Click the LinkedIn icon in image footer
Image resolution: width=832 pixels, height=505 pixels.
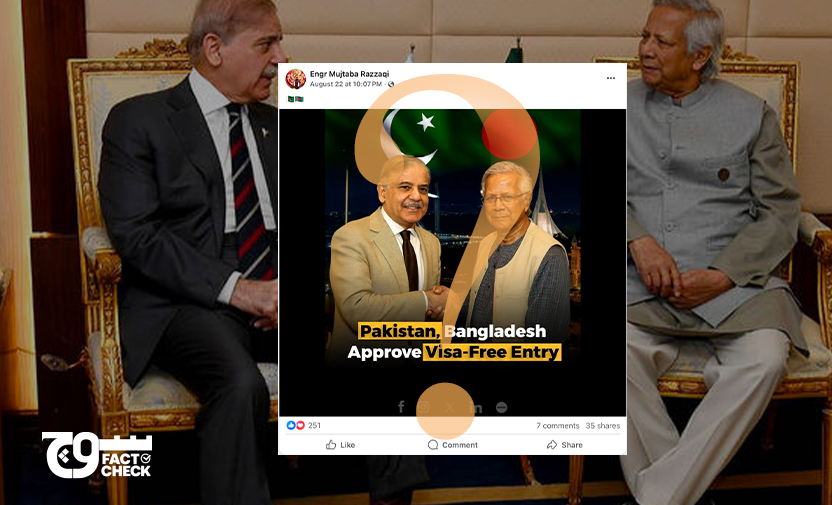tap(476, 407)
